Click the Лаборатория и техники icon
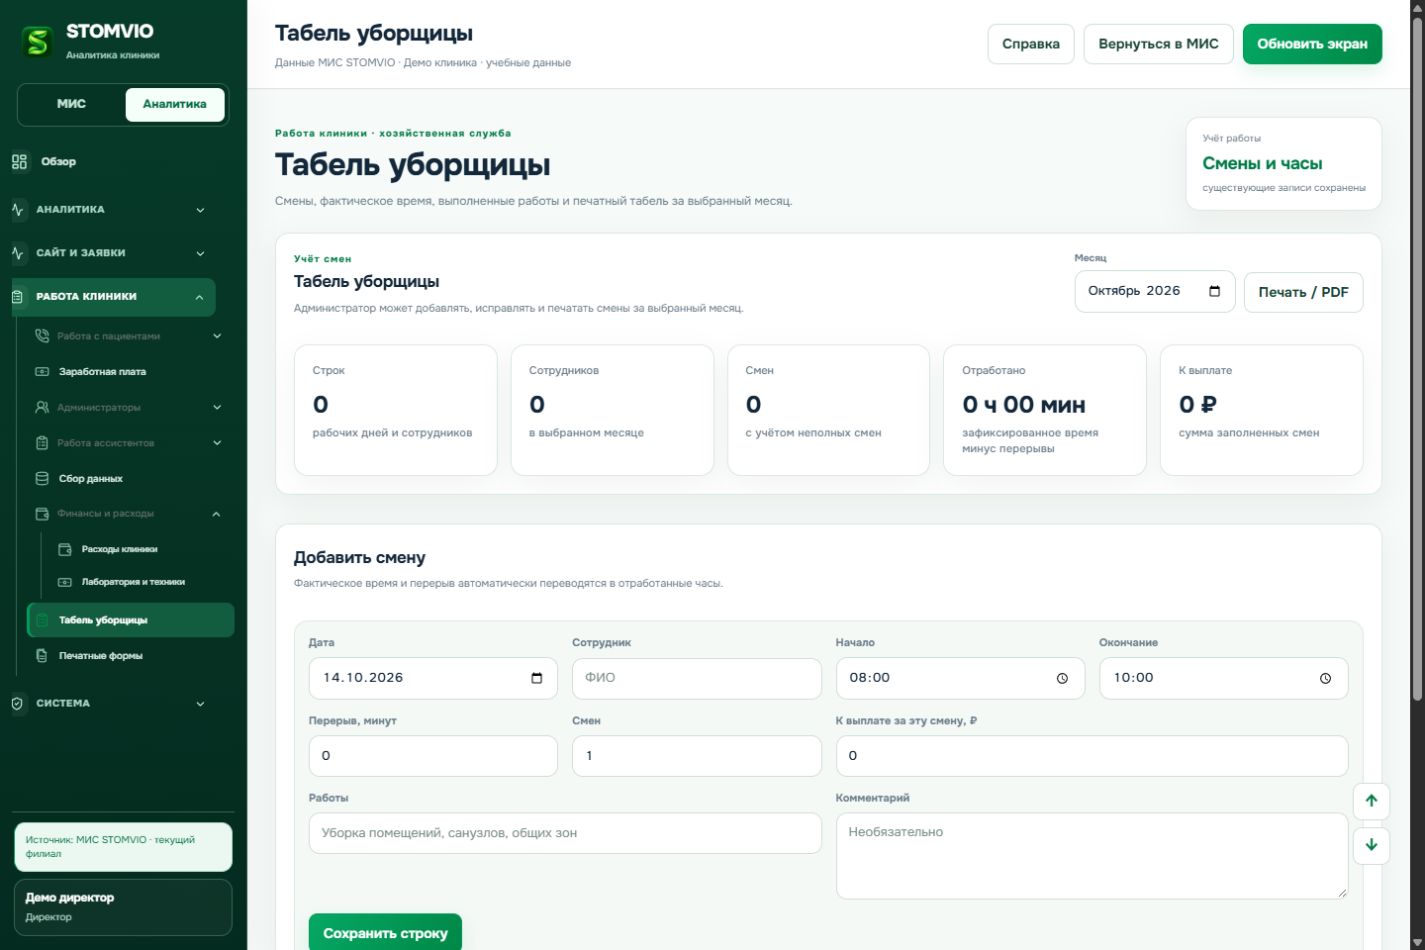This screenshot has width=1425, height=950. pyautogui.click(x=65, y=582)
